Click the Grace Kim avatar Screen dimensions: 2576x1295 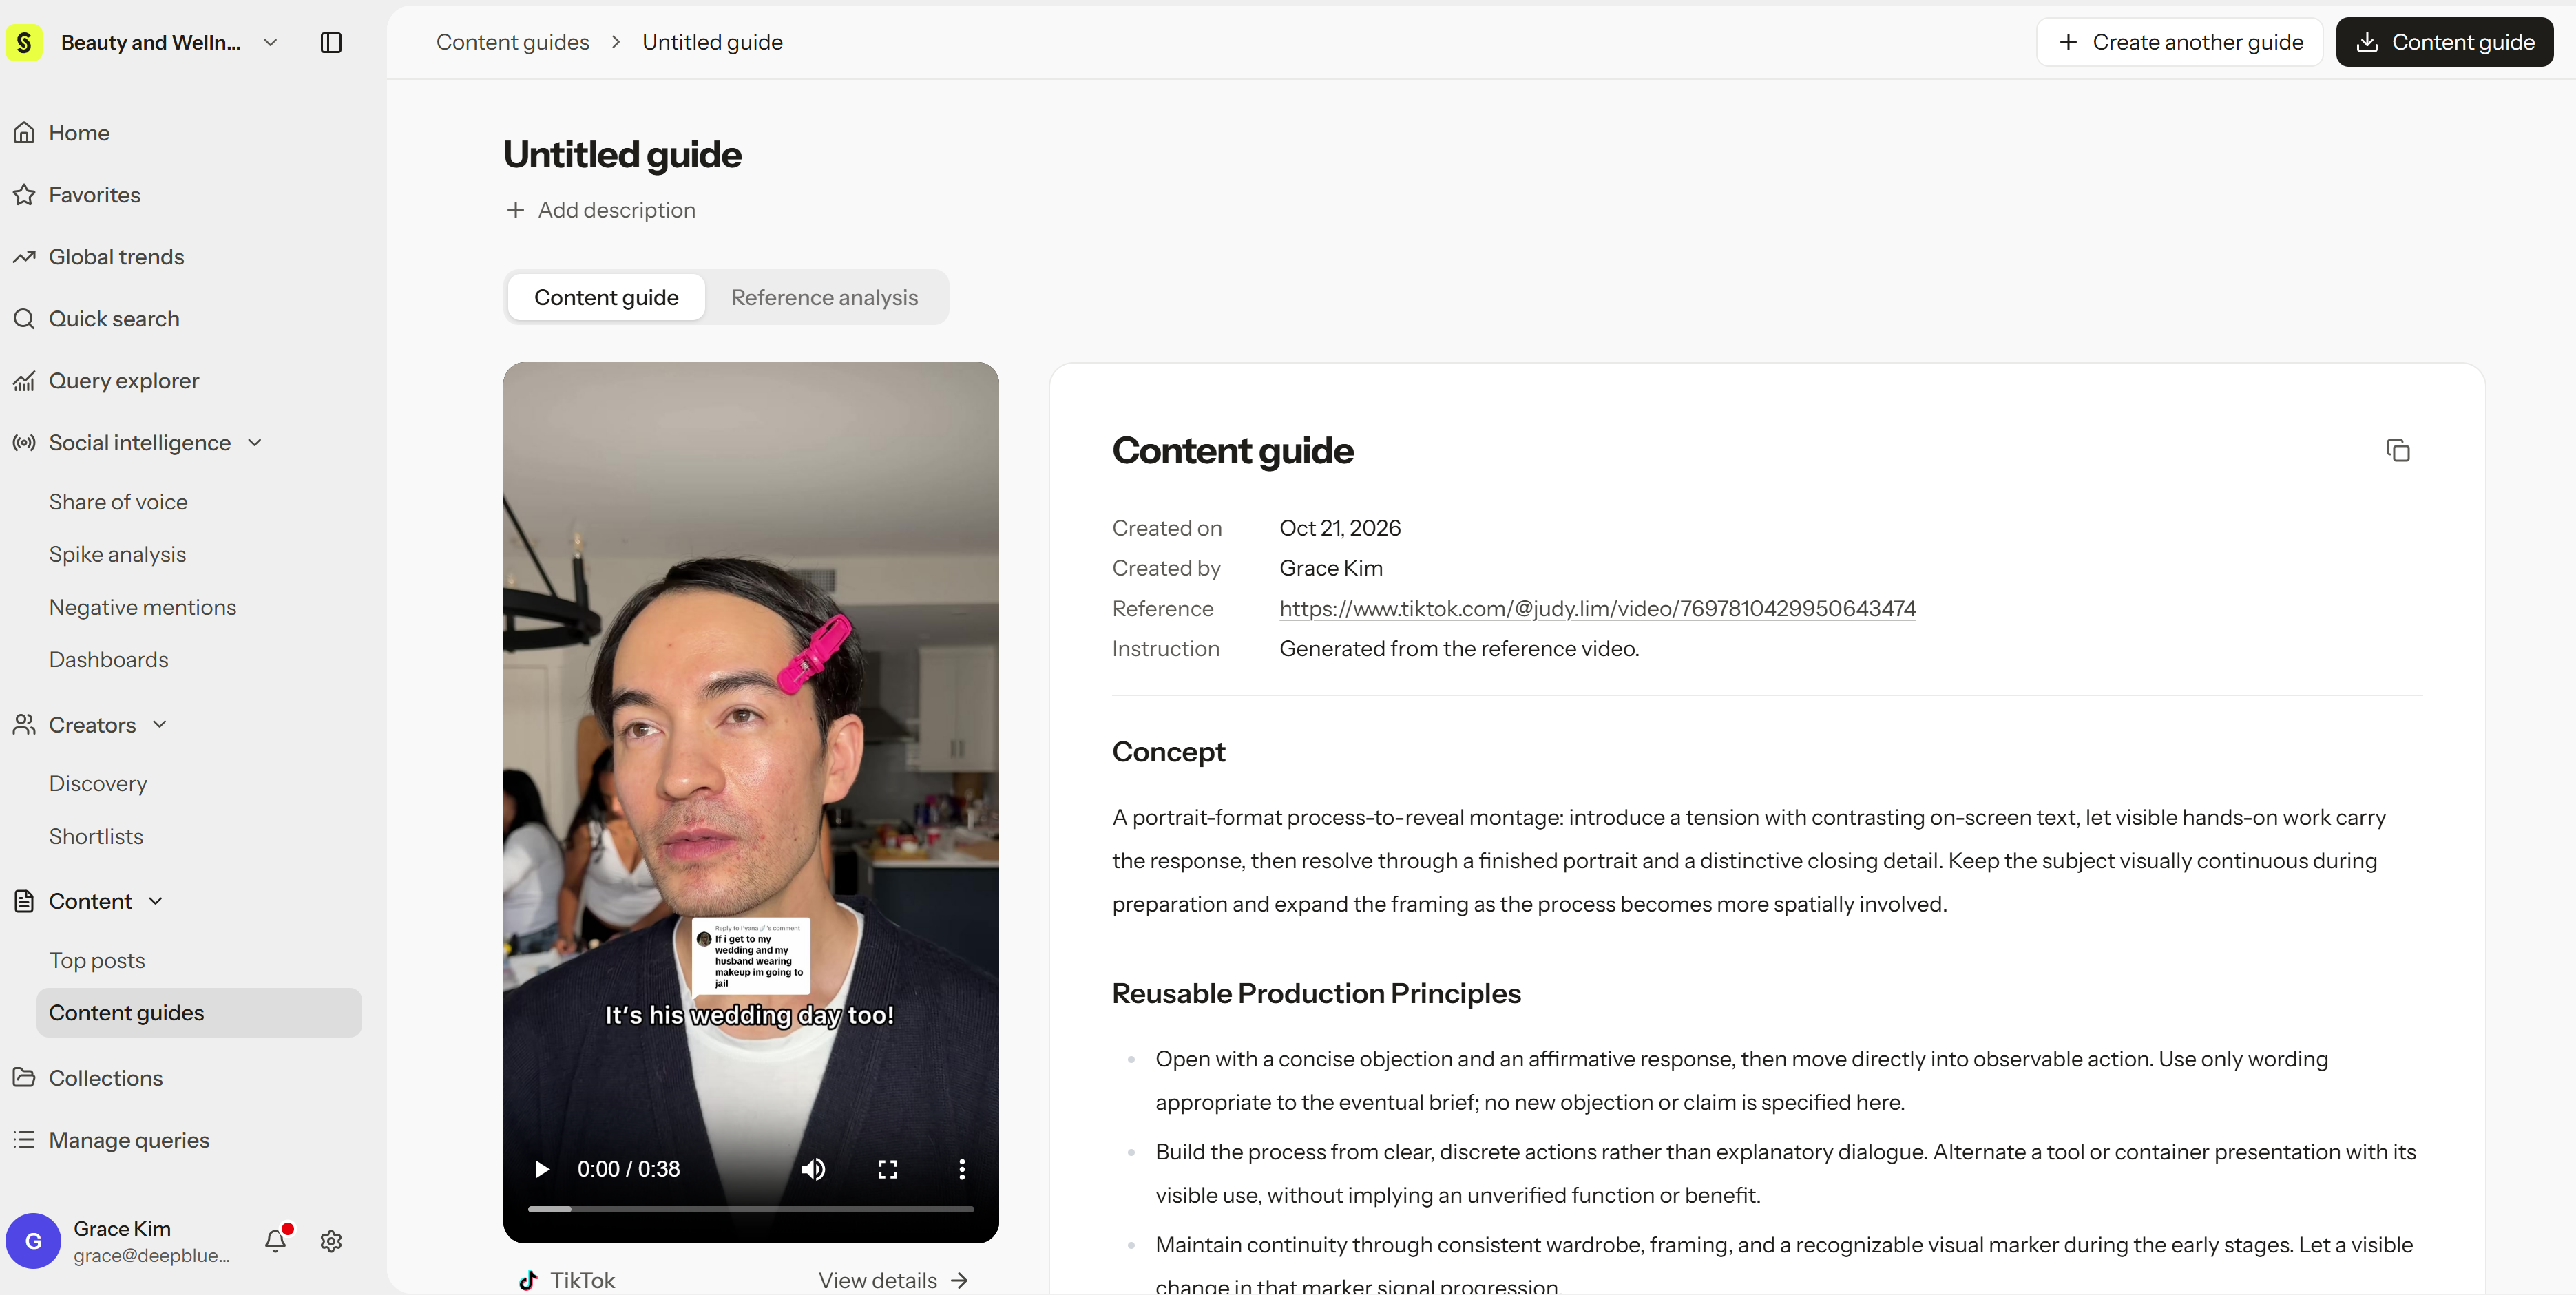coord(33,1240)
